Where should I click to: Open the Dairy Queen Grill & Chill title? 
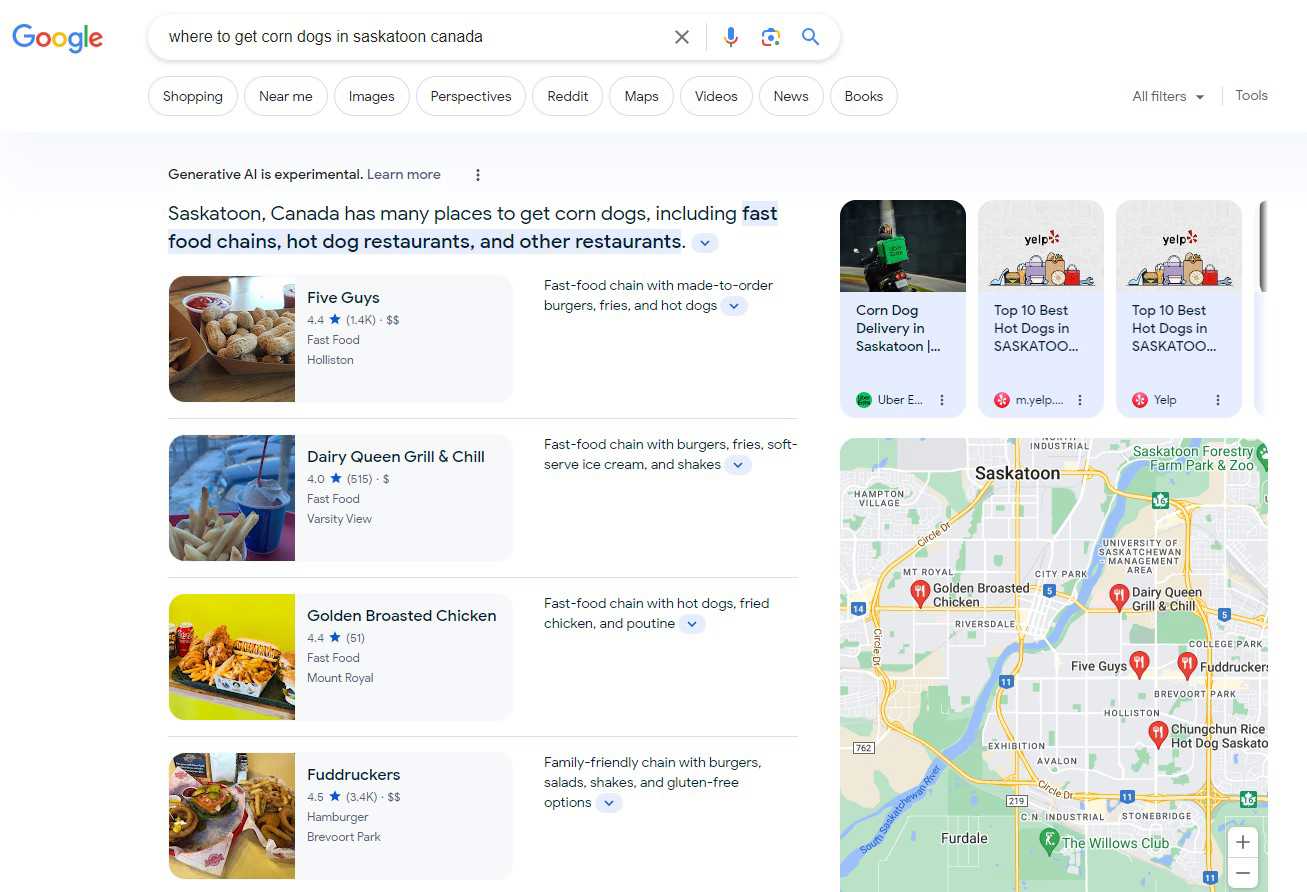pos(396,456)
